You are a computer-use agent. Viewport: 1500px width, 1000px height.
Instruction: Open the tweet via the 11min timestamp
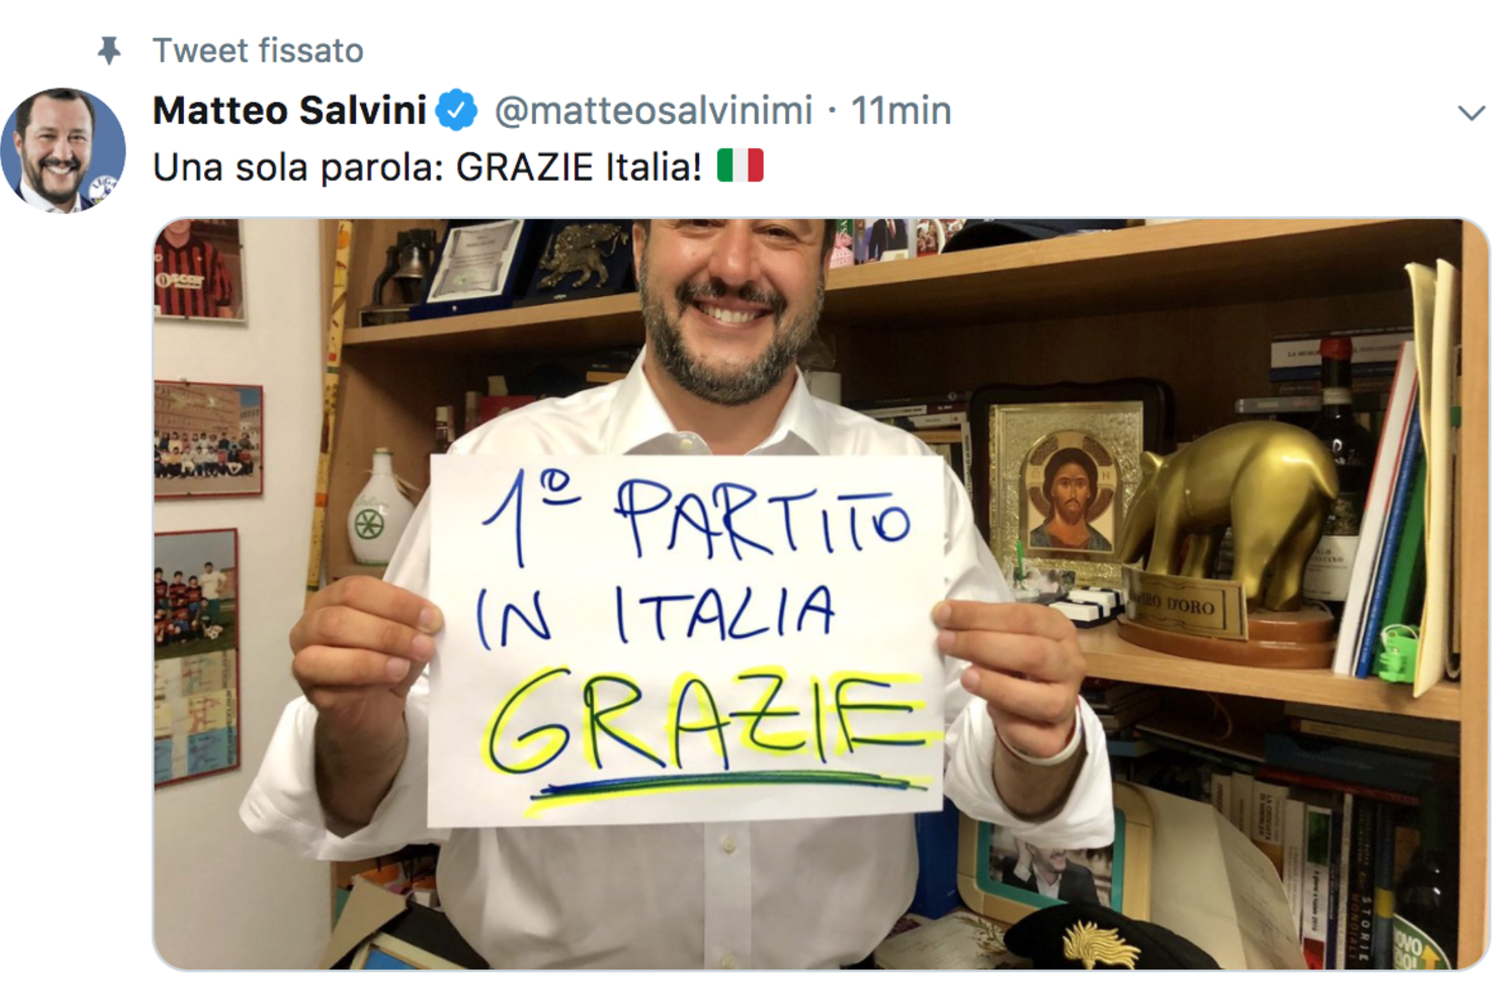coord(901,110)
